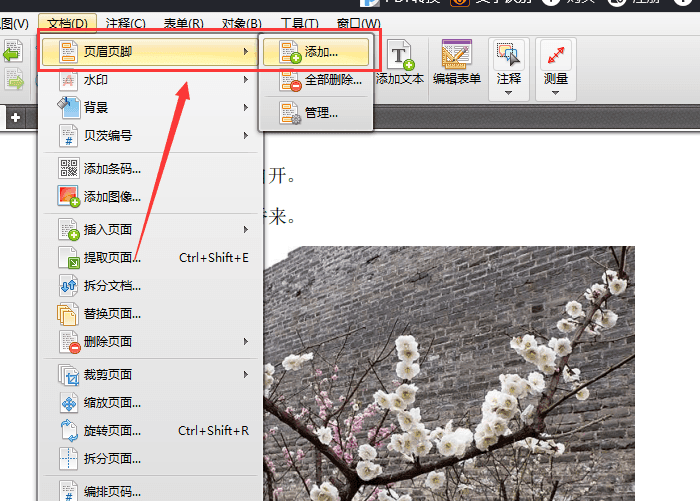Open the 工具(T) menu
This screenshot has width=700, height=501.
click(300, 23)
